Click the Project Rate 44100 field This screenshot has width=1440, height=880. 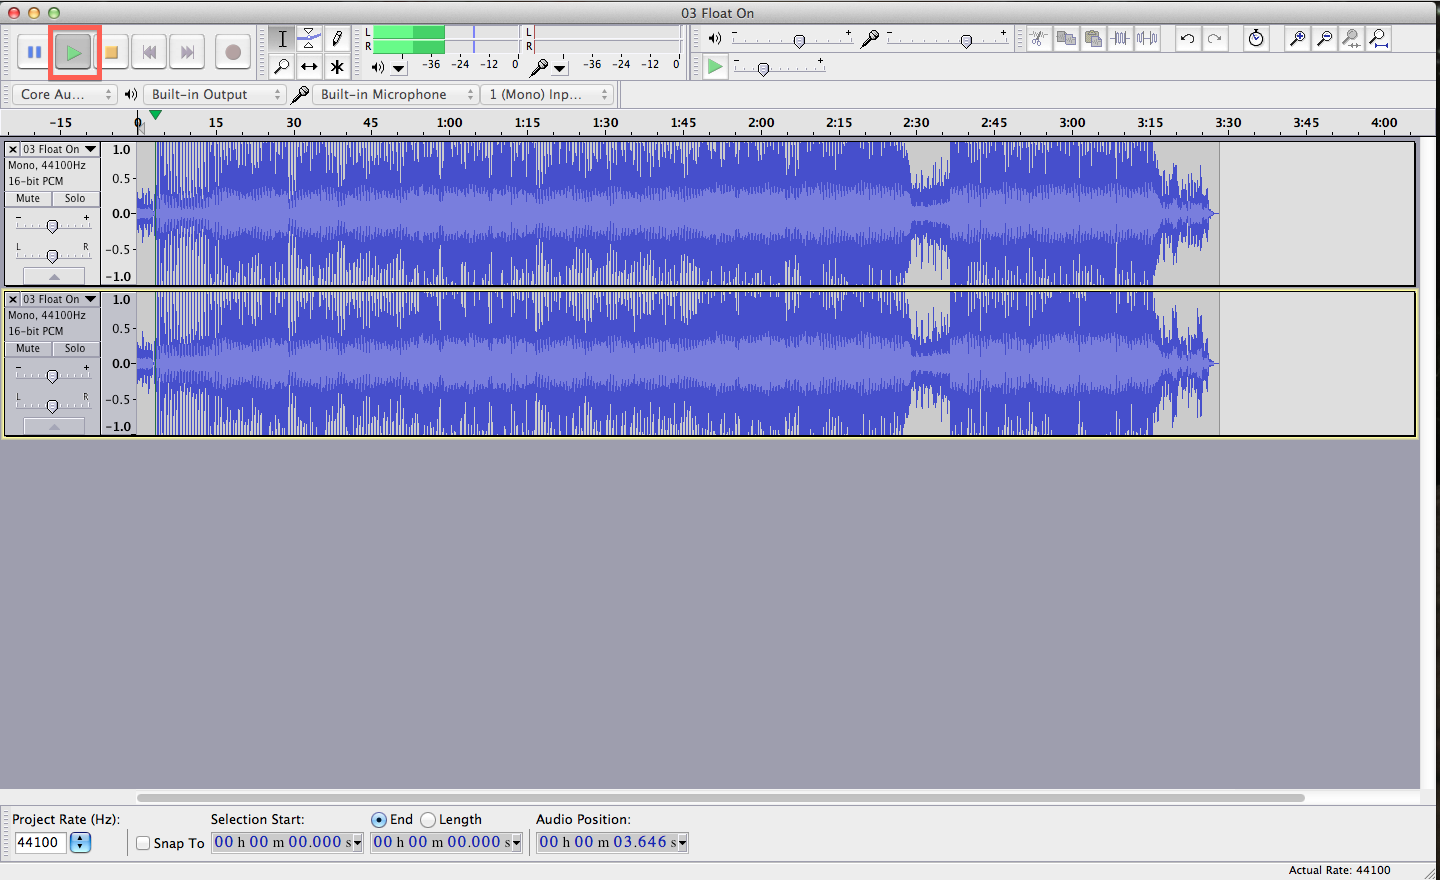[x=40, y=843]
